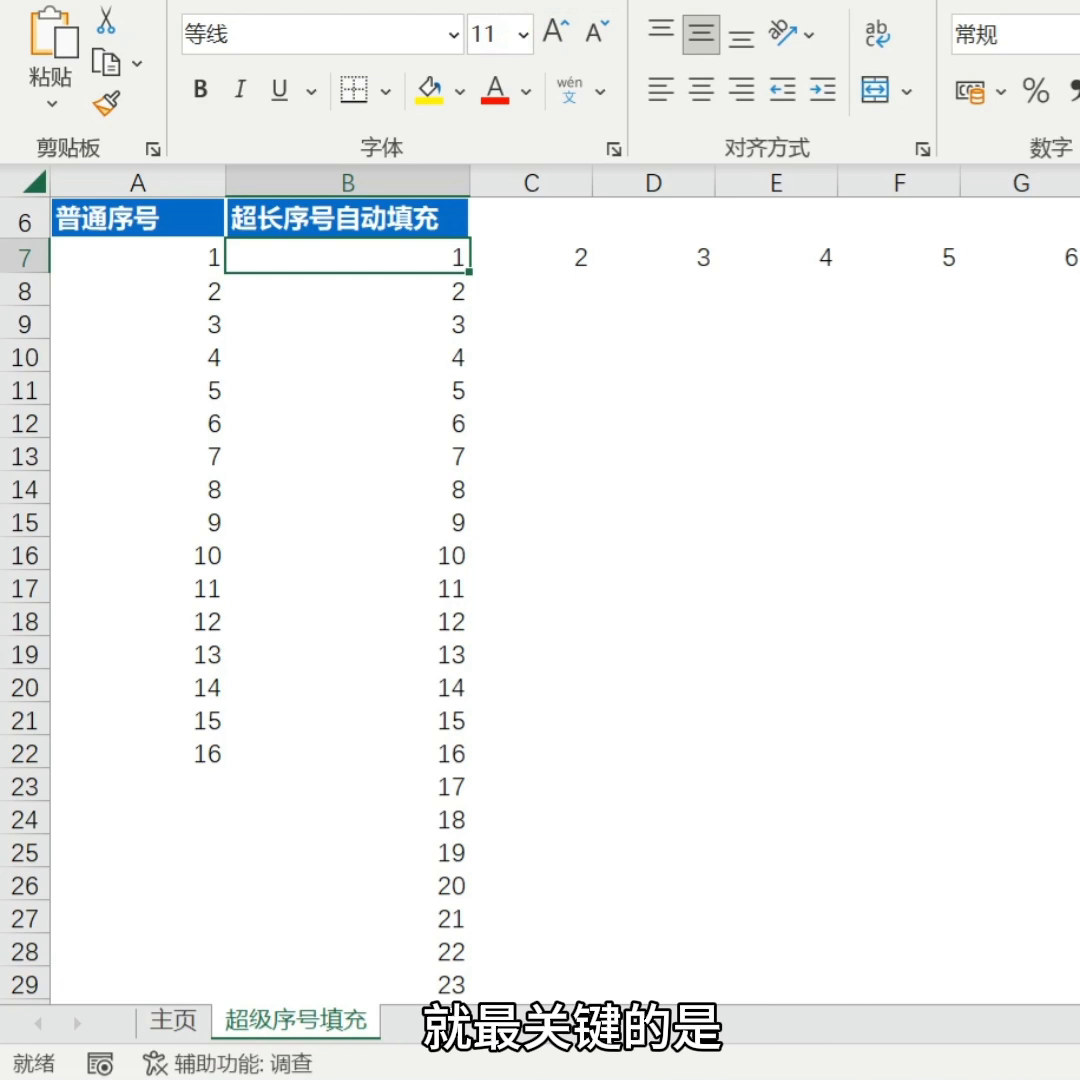Select column A header
The width and height of the screenshot is (1080, 1080).
(138, 183)
